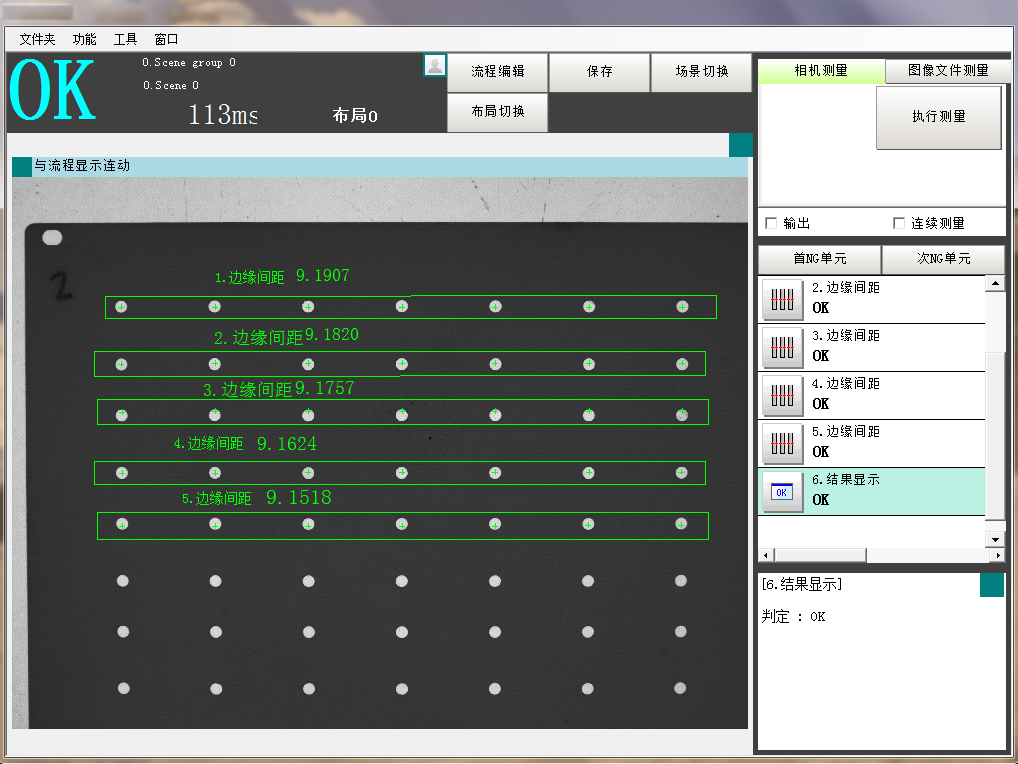Open the 工具 menu
The height and width of the screenshot is (764, 1018).
click(x=125, y=39)
